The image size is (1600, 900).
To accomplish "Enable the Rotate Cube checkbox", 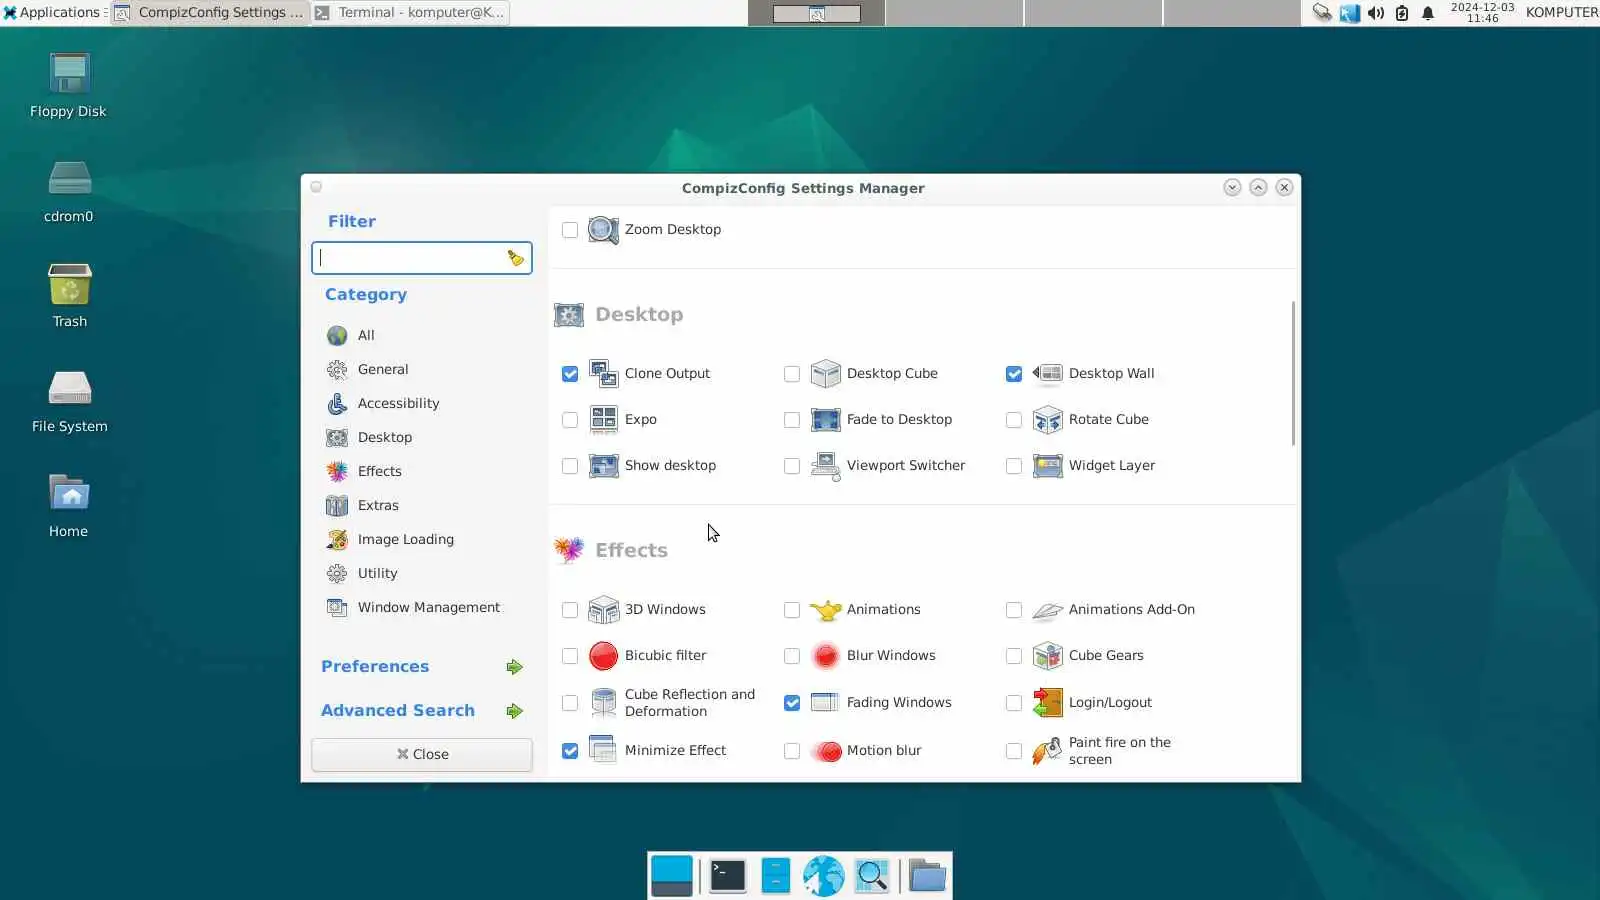I will 1014,420.
